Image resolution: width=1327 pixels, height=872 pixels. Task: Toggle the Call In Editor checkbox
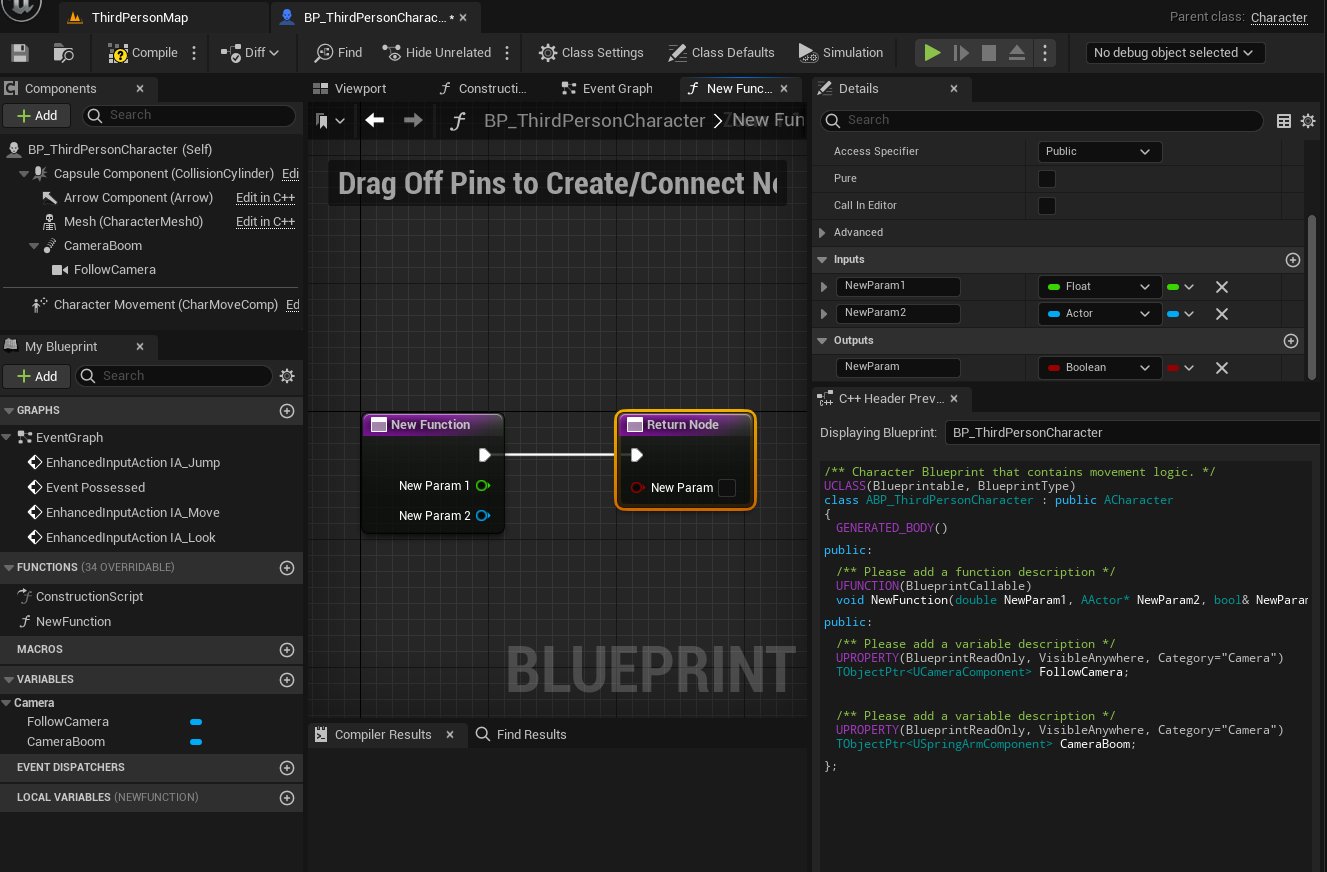1047,206
